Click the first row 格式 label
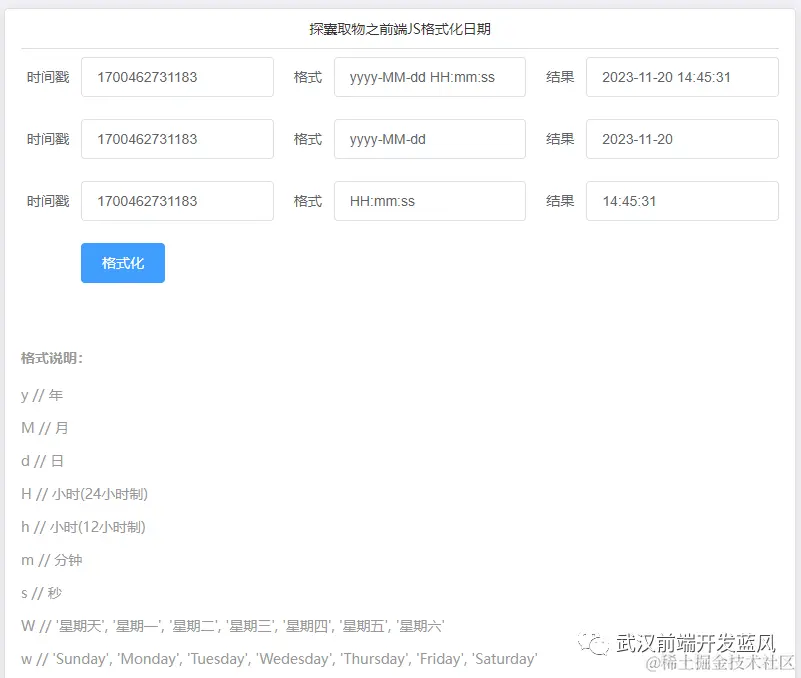The width and height of the screenshot is (801, 678). coord(308,77)
